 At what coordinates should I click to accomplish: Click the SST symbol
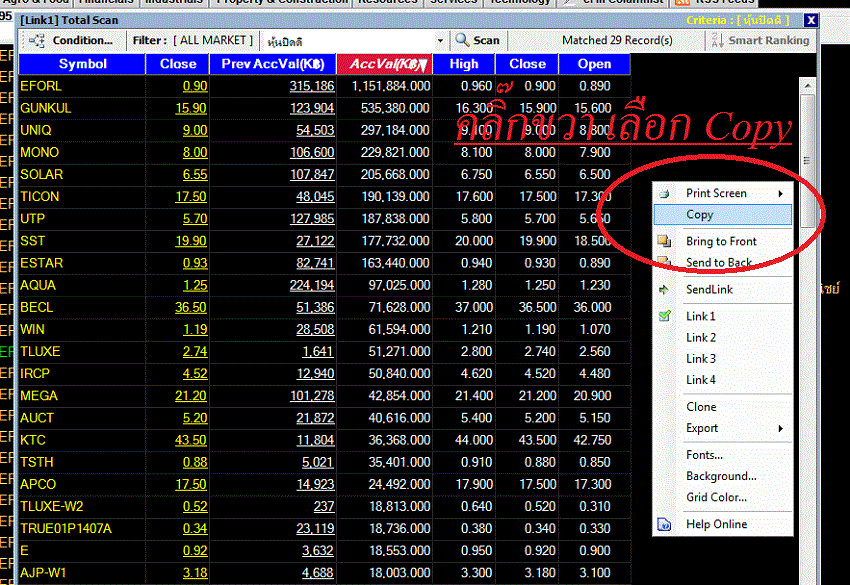33,241
